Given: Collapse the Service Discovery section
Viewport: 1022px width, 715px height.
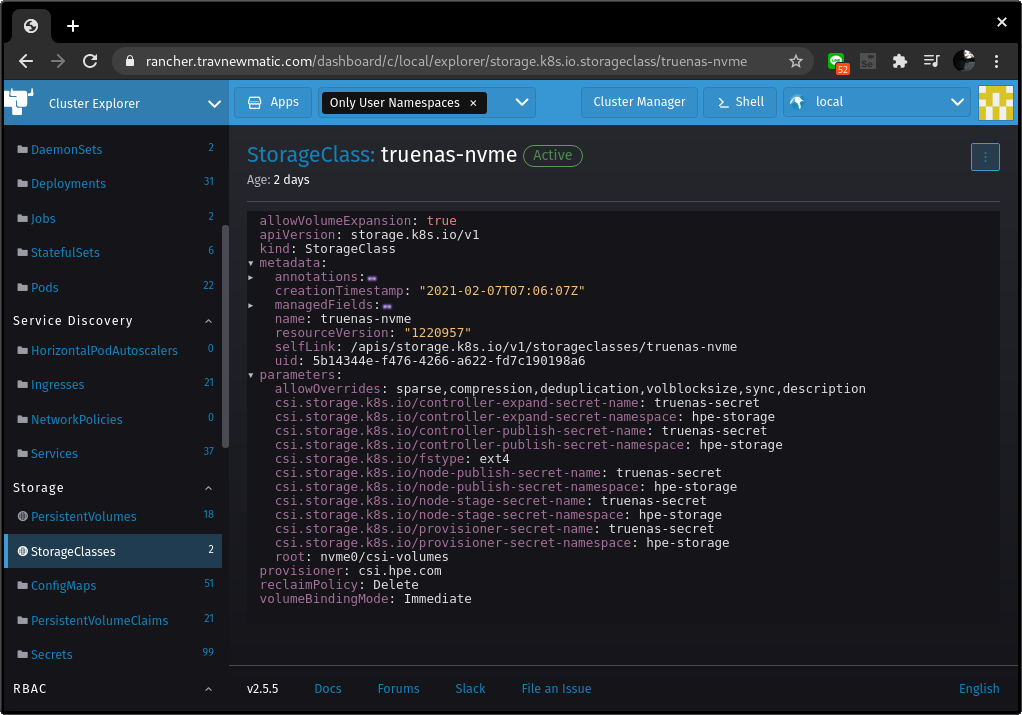Looking at the screenshot, I should (x=209, y=321).
